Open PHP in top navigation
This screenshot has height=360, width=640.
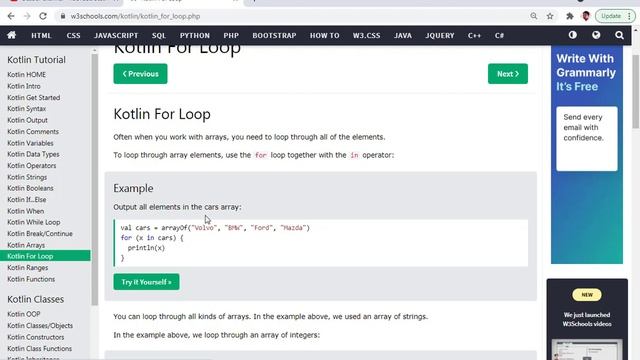tap(231, 36)
